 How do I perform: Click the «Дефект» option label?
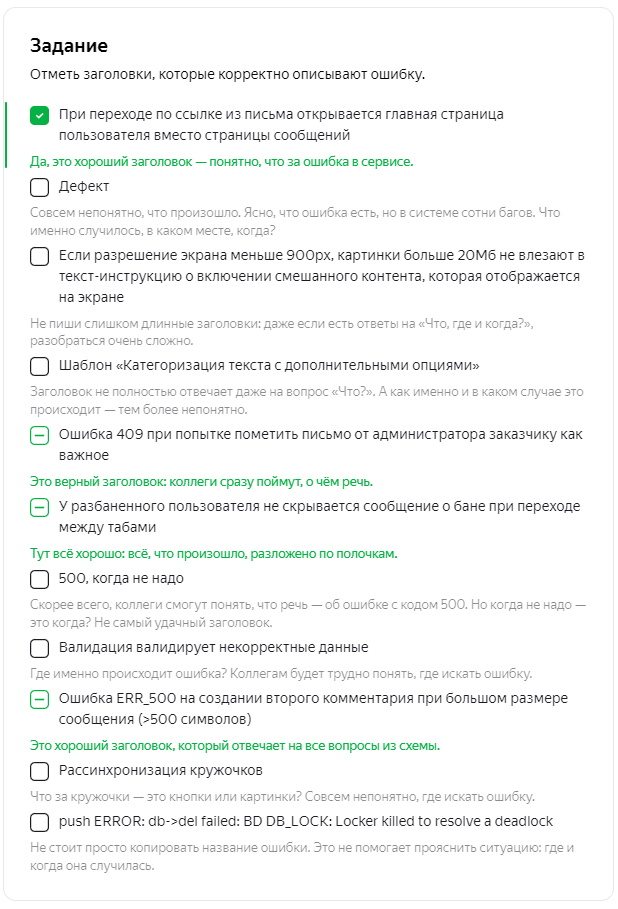tap(83, 187)
